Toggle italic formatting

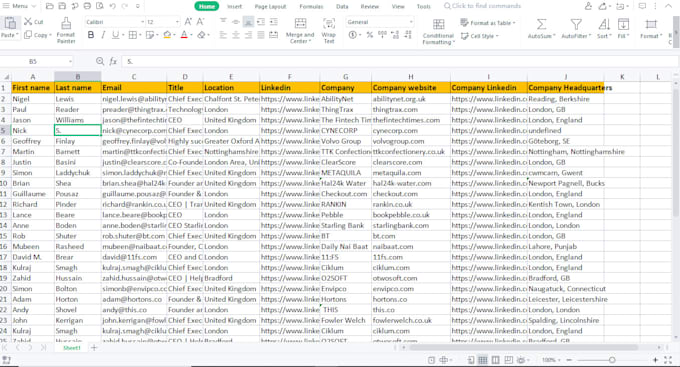point(103,35)
